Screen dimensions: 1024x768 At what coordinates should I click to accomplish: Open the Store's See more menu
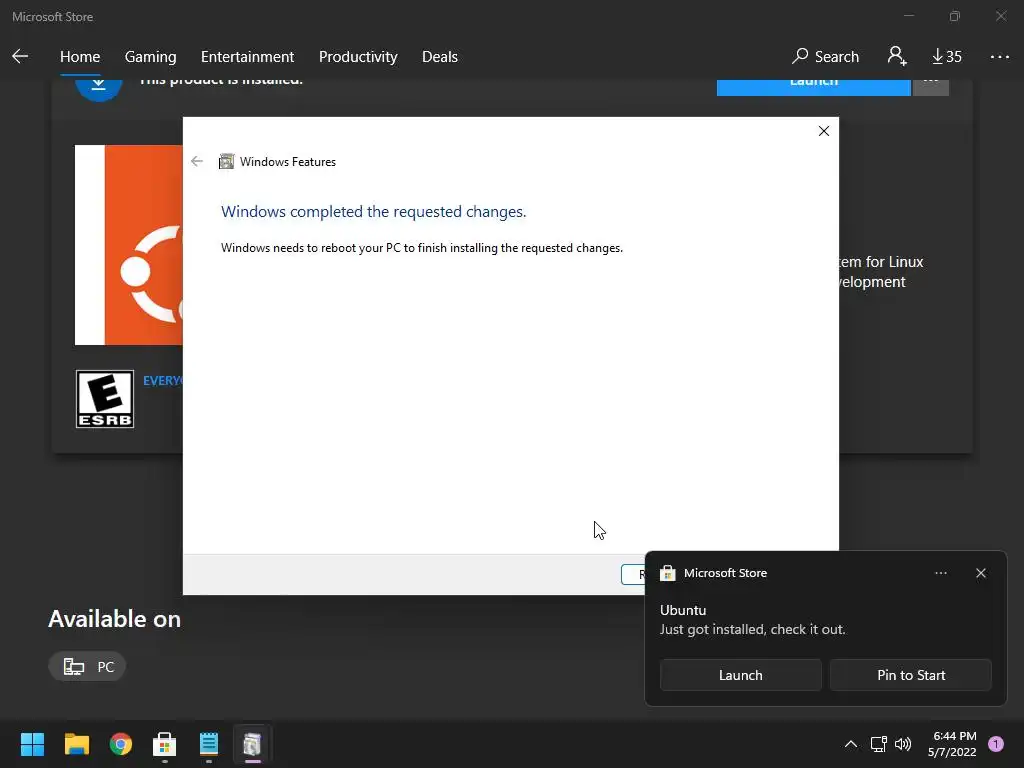coord(999,57)
